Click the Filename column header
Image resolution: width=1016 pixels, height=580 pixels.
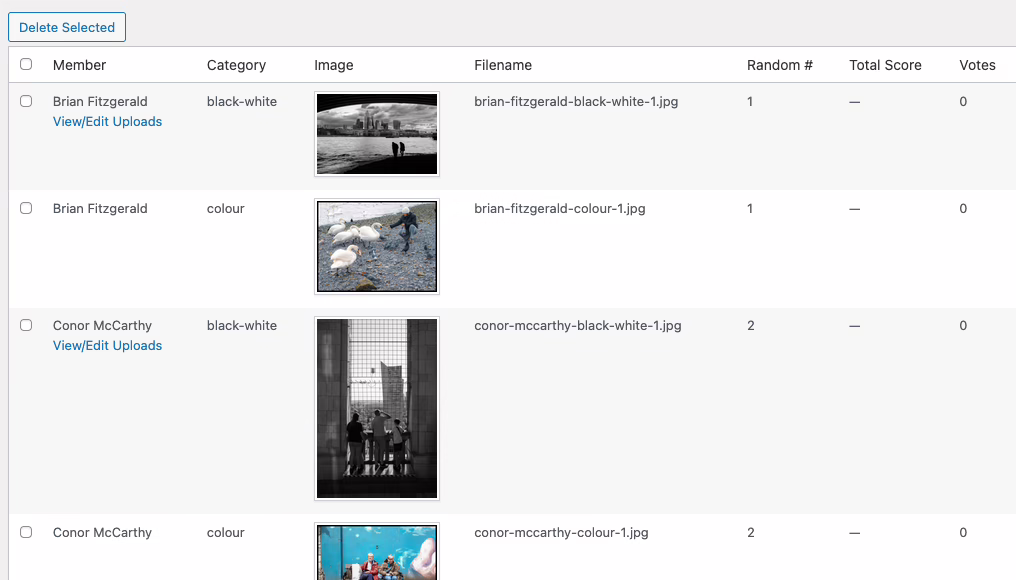pos(503,65)
